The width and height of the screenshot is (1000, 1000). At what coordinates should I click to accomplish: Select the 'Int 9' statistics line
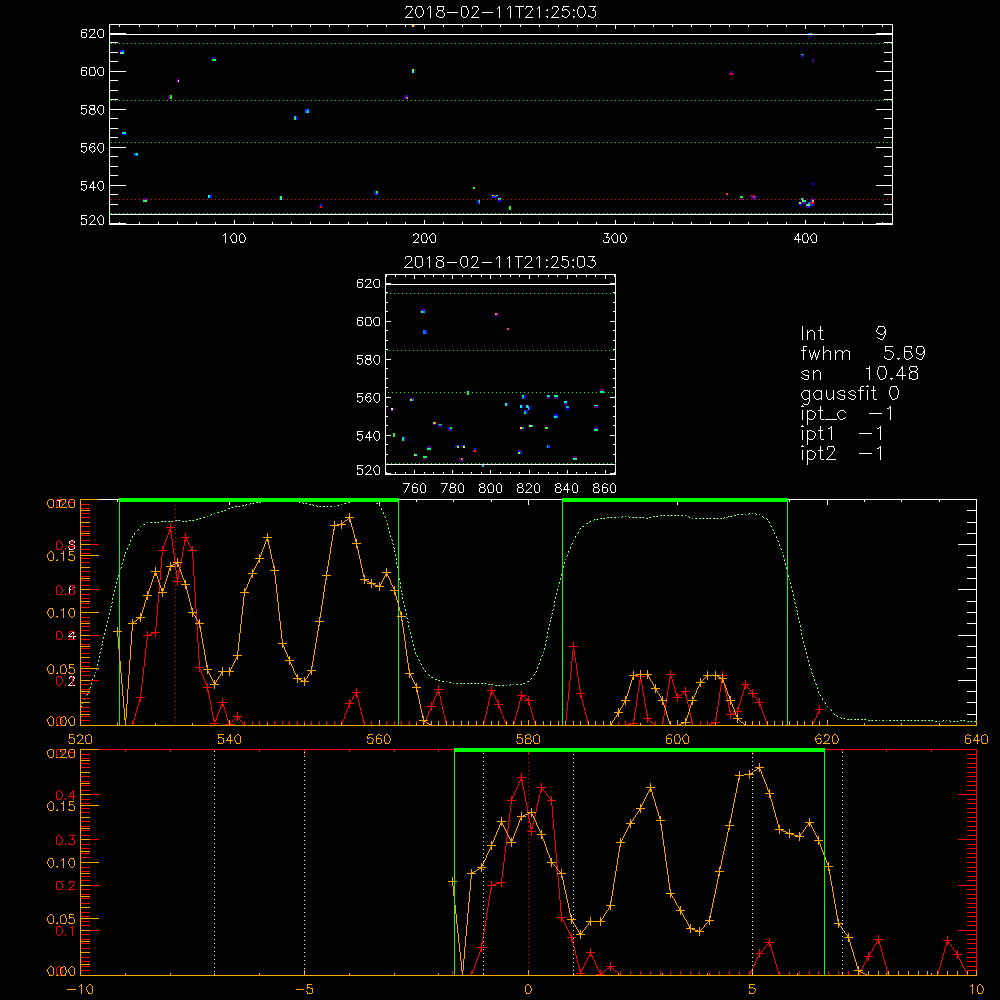843,333
